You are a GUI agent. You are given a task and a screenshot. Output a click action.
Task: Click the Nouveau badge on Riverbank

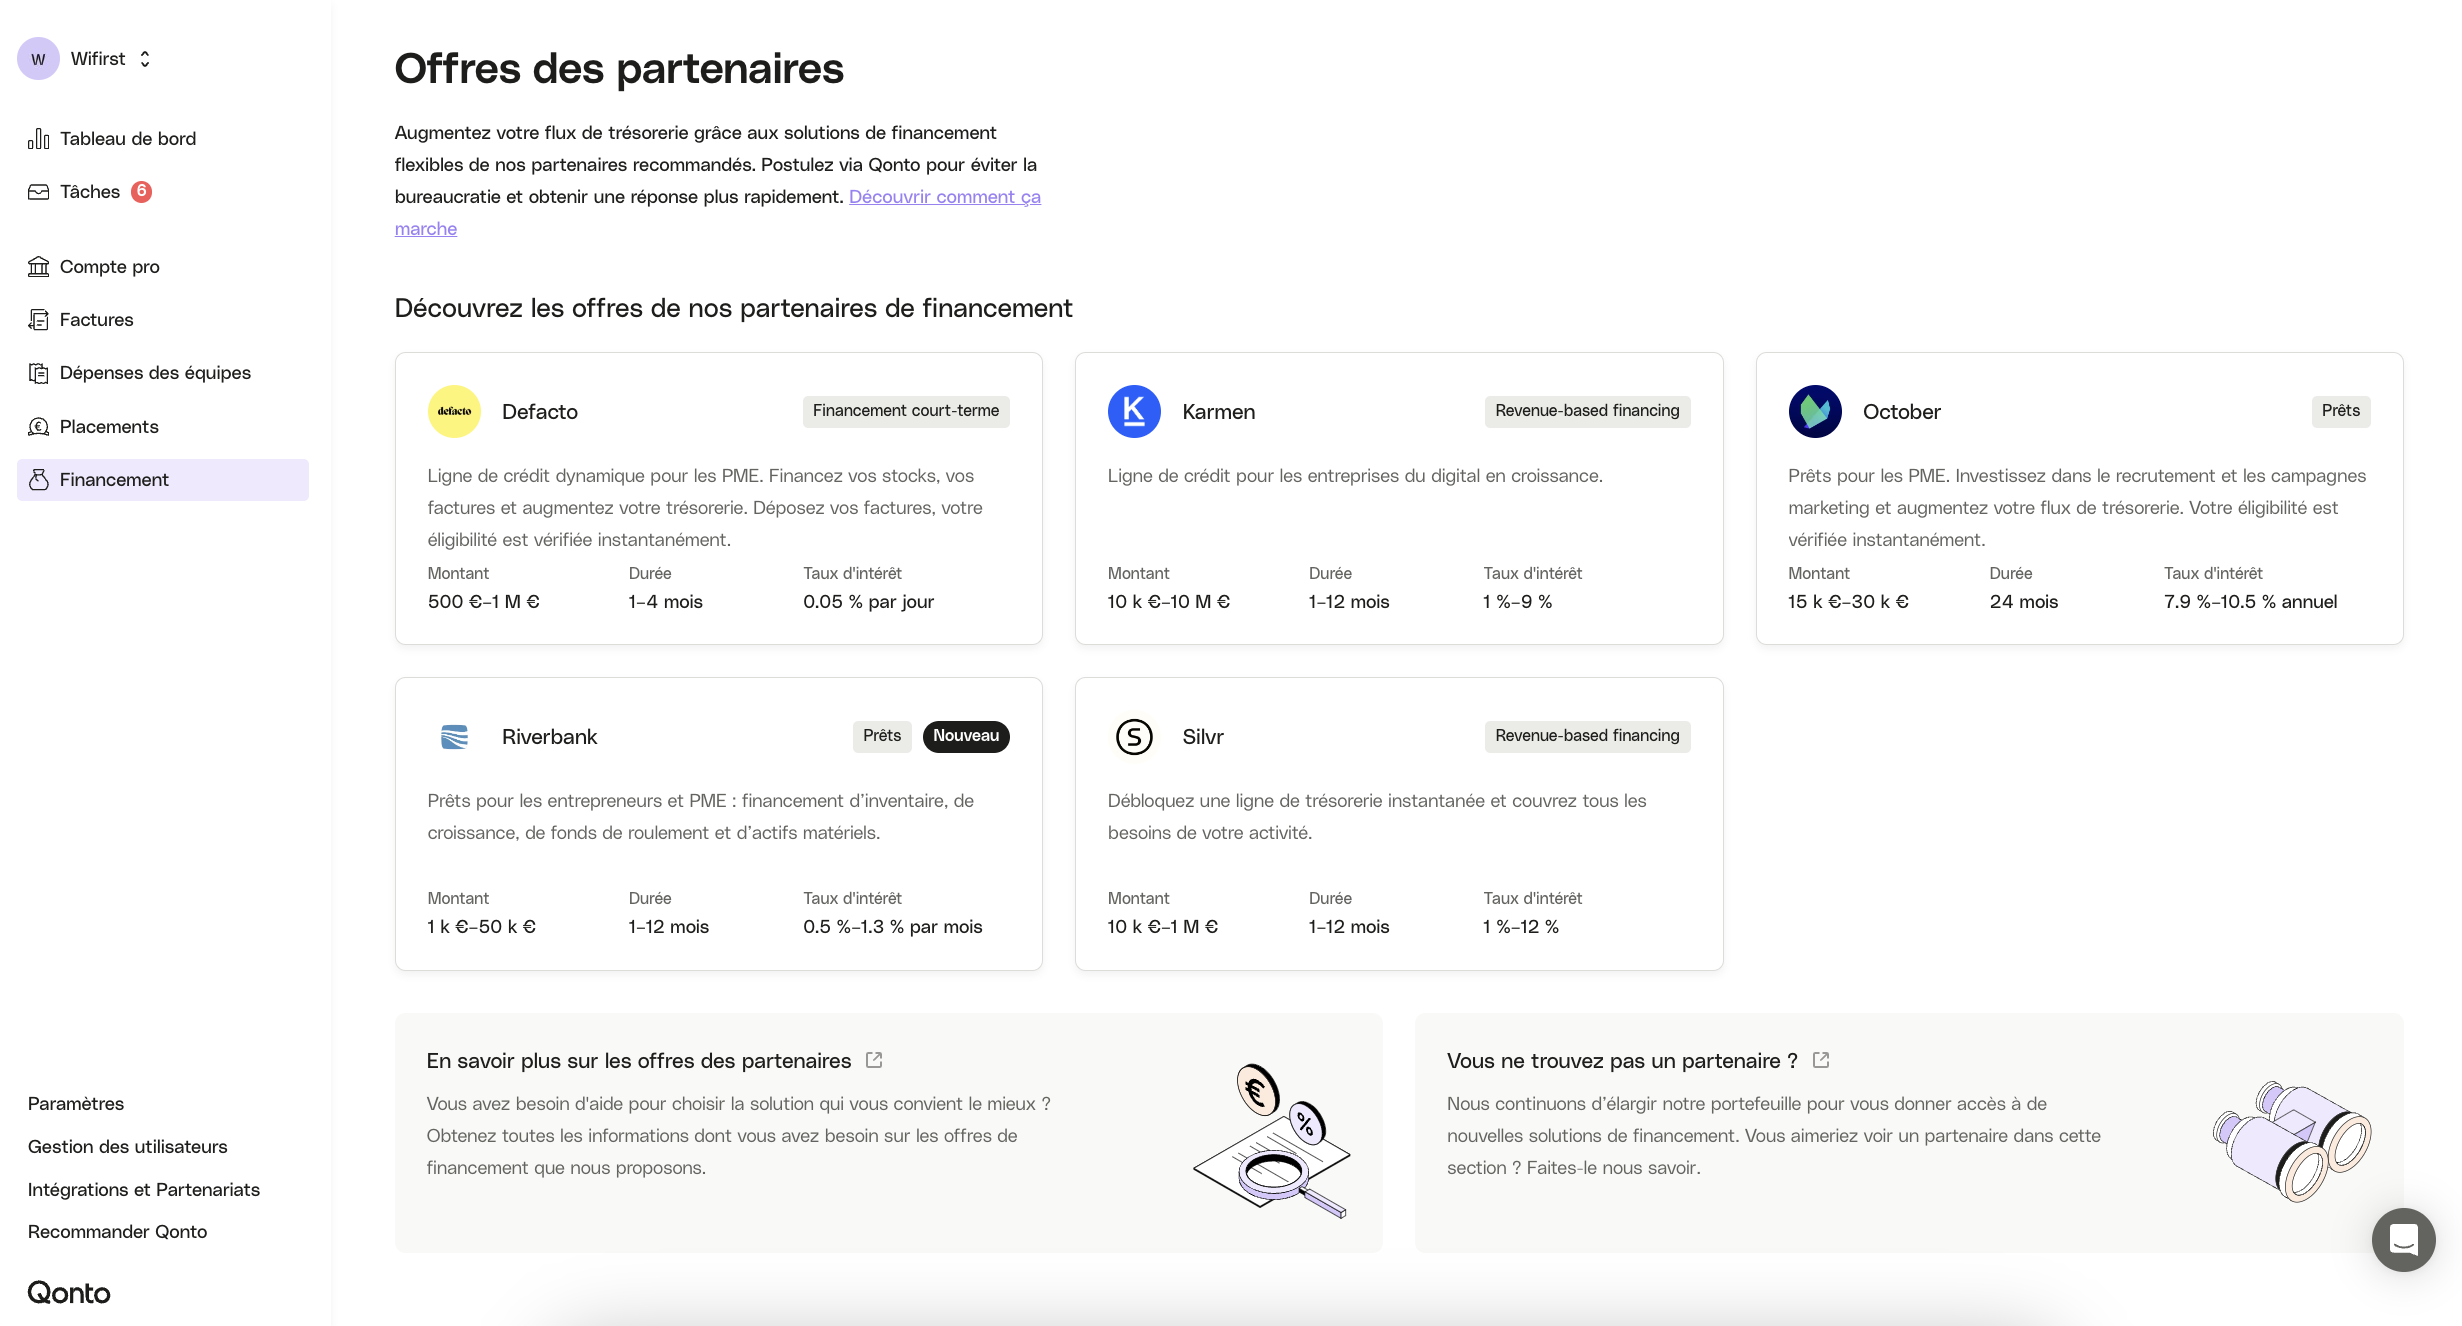coord(966,736)
